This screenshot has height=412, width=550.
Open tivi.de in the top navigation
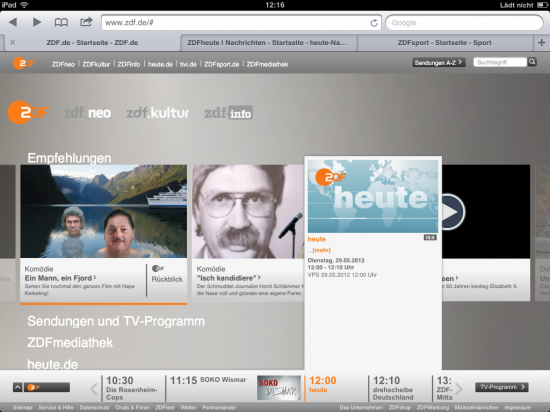pyautogui.click(x=188, y=65)
